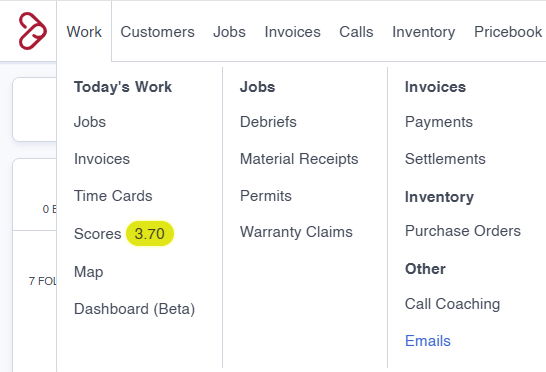This screenshot has height=372, width=546.
Task: Open the Calls navigation item
Action: tap(356, 32)
